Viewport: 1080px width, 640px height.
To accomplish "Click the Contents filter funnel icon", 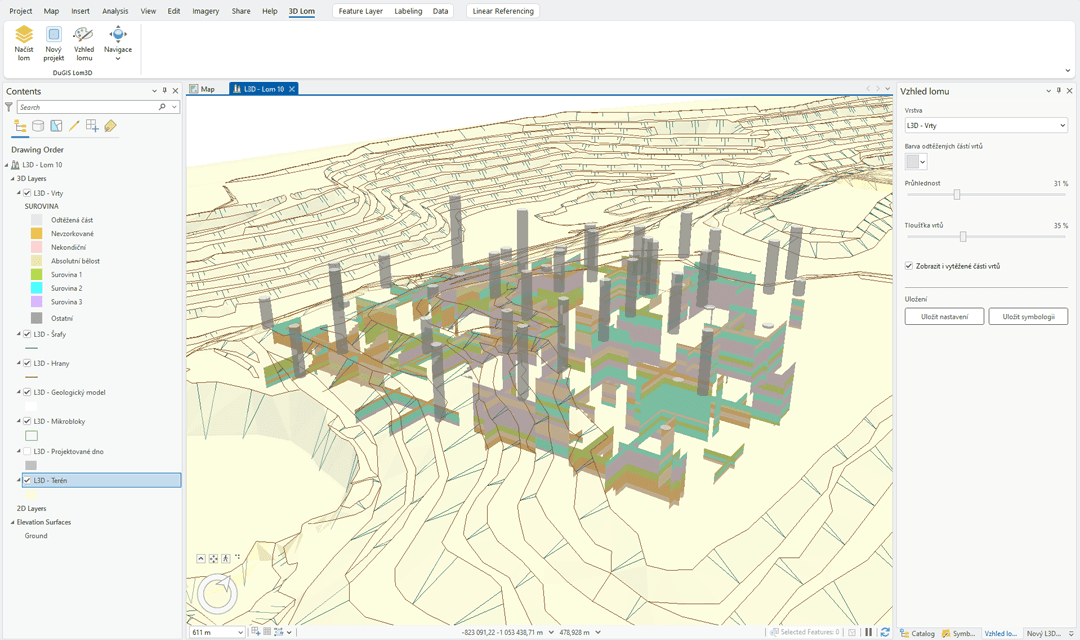I will pos(9,107).
